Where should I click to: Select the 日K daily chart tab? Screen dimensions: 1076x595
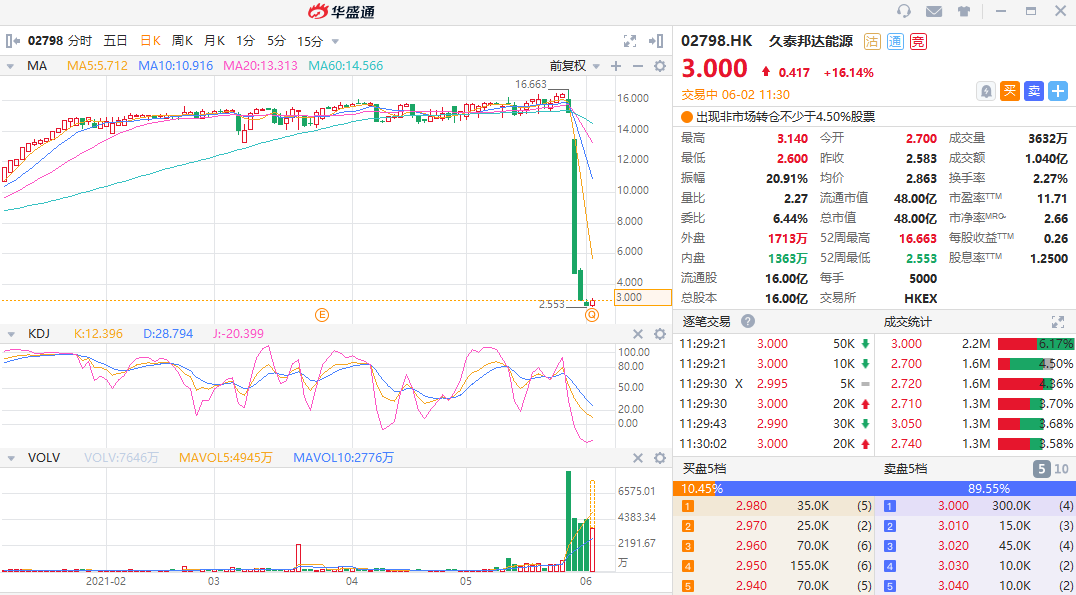pos(150,41)
